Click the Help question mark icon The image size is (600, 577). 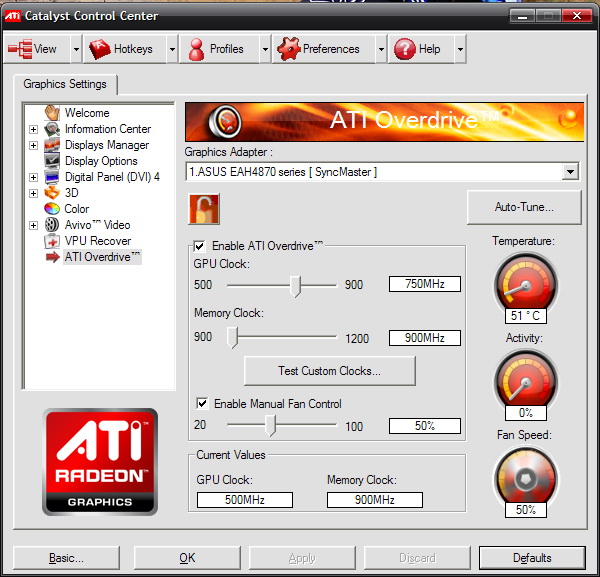click(x=404, y=49)
